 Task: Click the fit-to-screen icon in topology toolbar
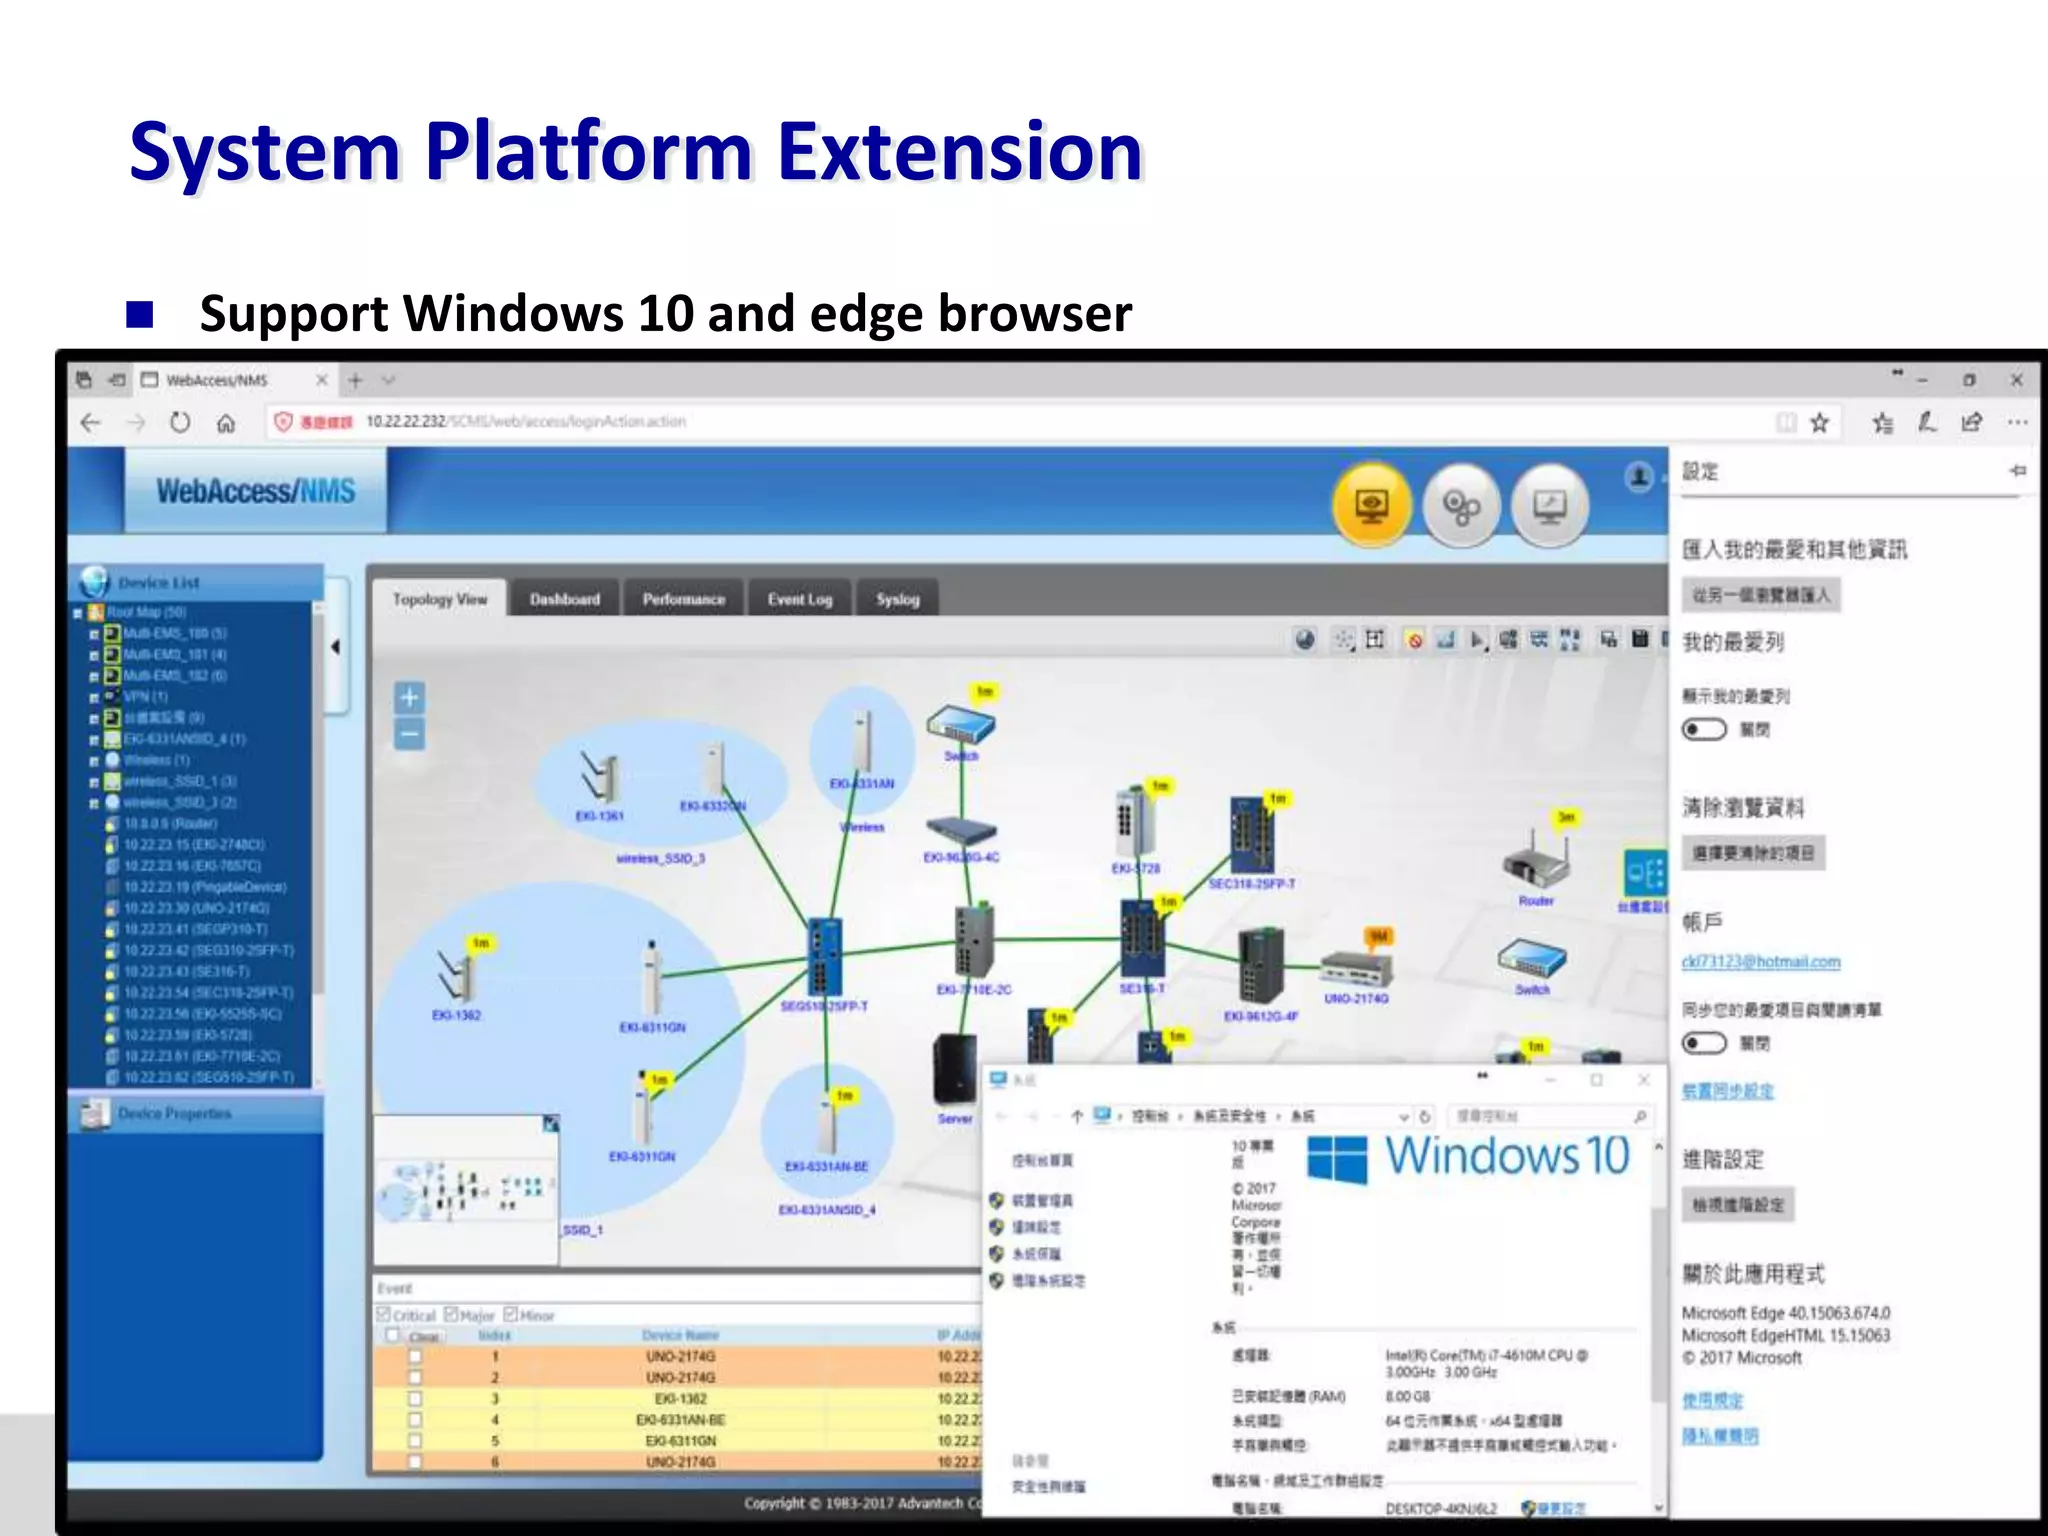coord(1375,640)
